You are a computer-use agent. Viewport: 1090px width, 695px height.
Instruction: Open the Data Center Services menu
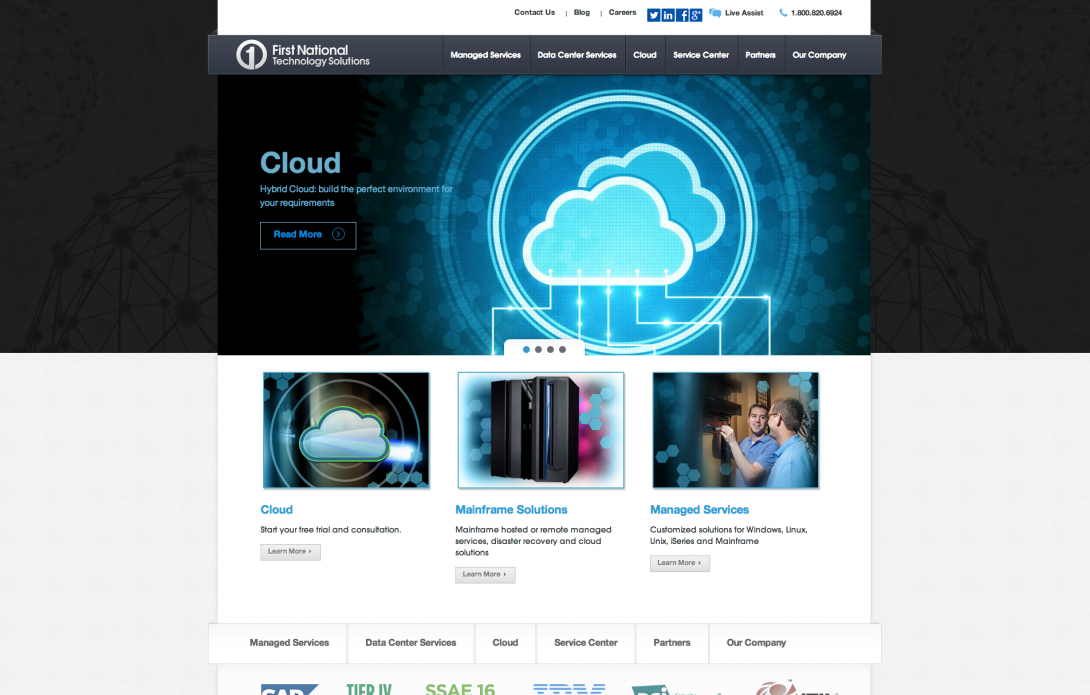click(x=576, y=55)
